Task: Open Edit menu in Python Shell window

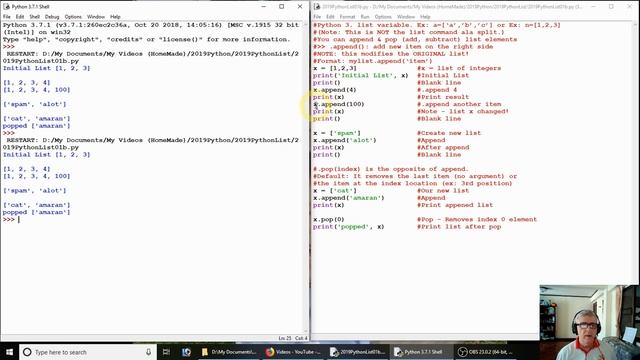Action: point(20,17)
